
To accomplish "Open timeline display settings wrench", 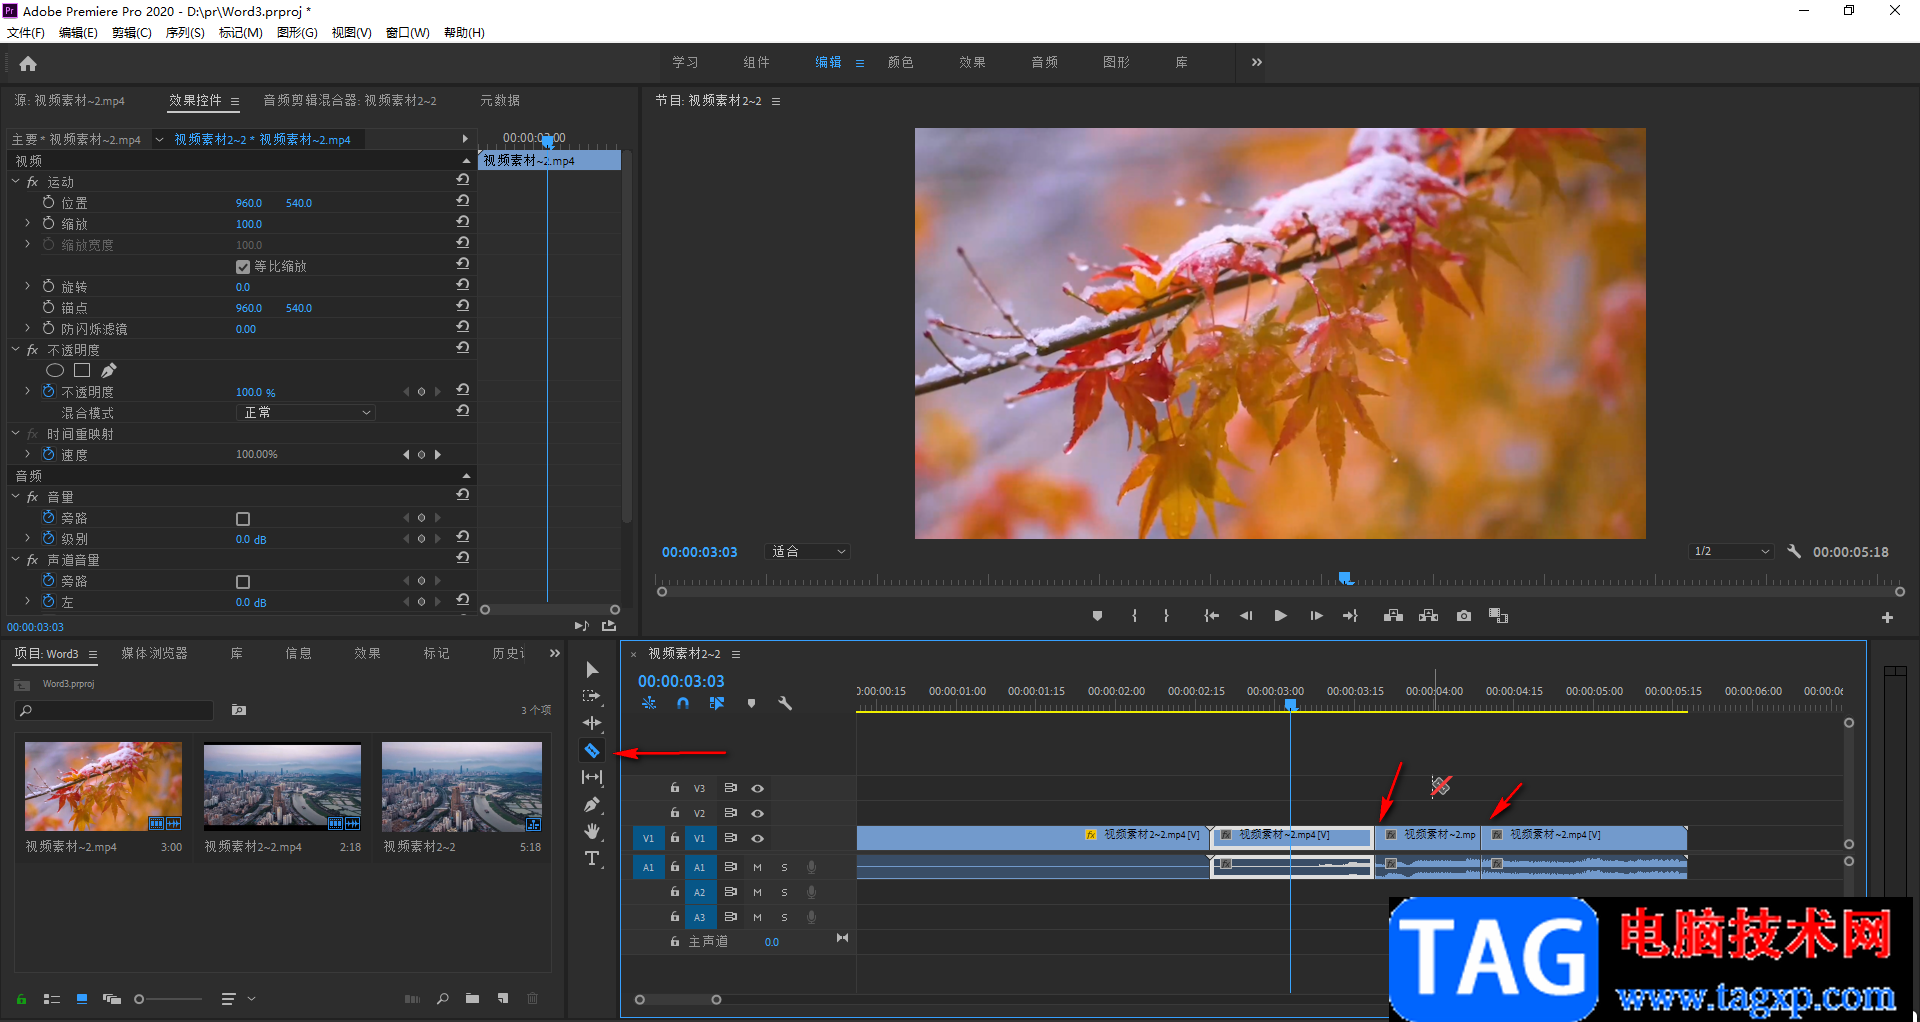I will click(x=785, y=703).
